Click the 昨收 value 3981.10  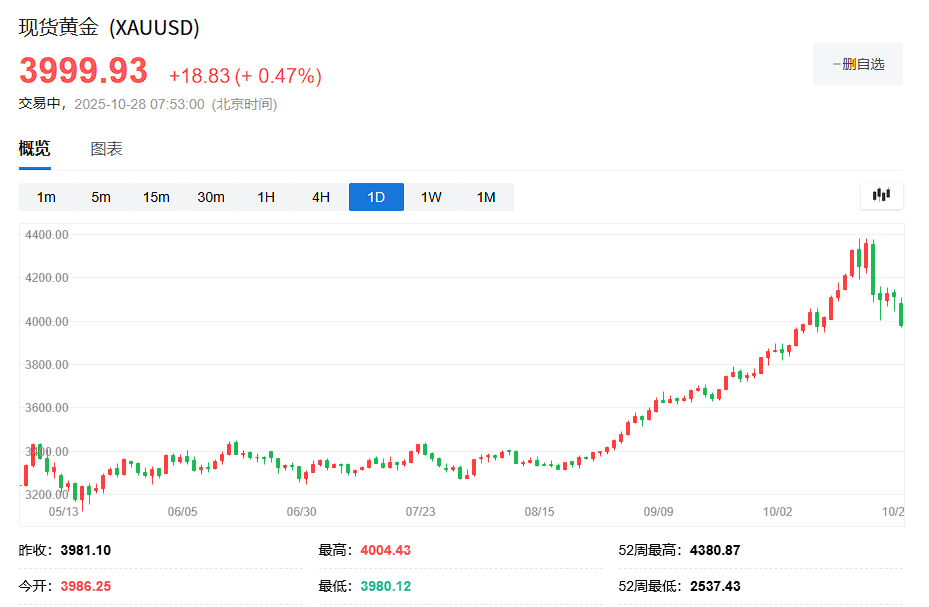85,550
